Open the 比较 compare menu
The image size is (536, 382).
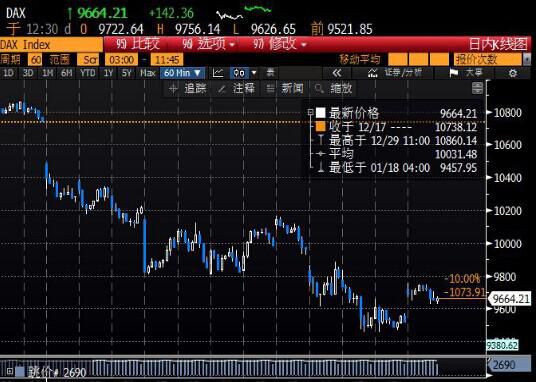point(138,44)
